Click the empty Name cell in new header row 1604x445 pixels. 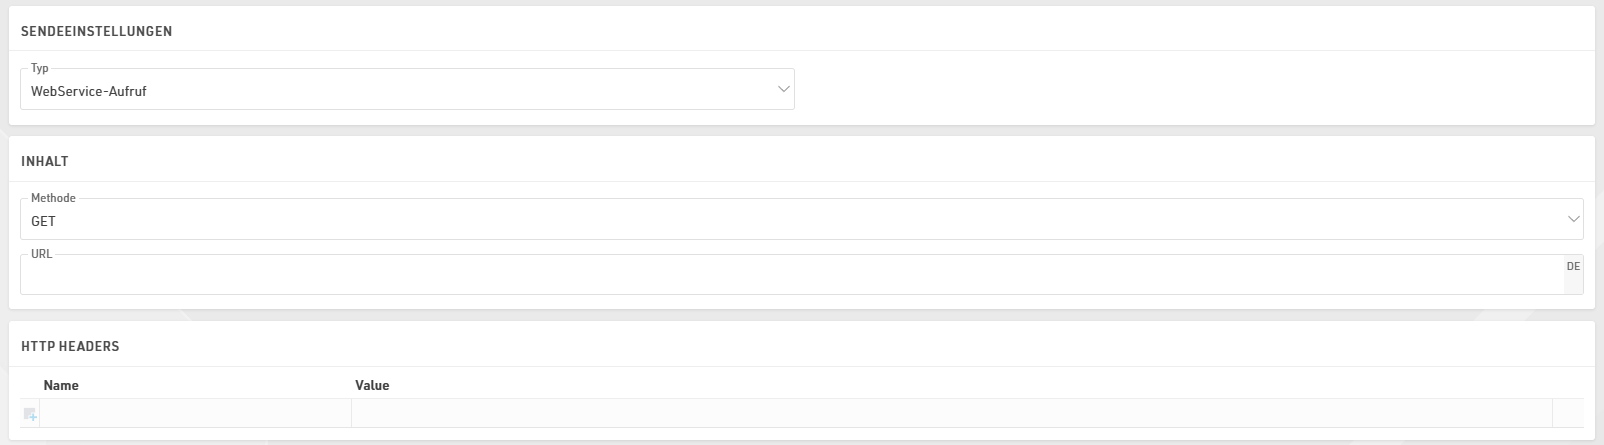[x=195, y=414]
